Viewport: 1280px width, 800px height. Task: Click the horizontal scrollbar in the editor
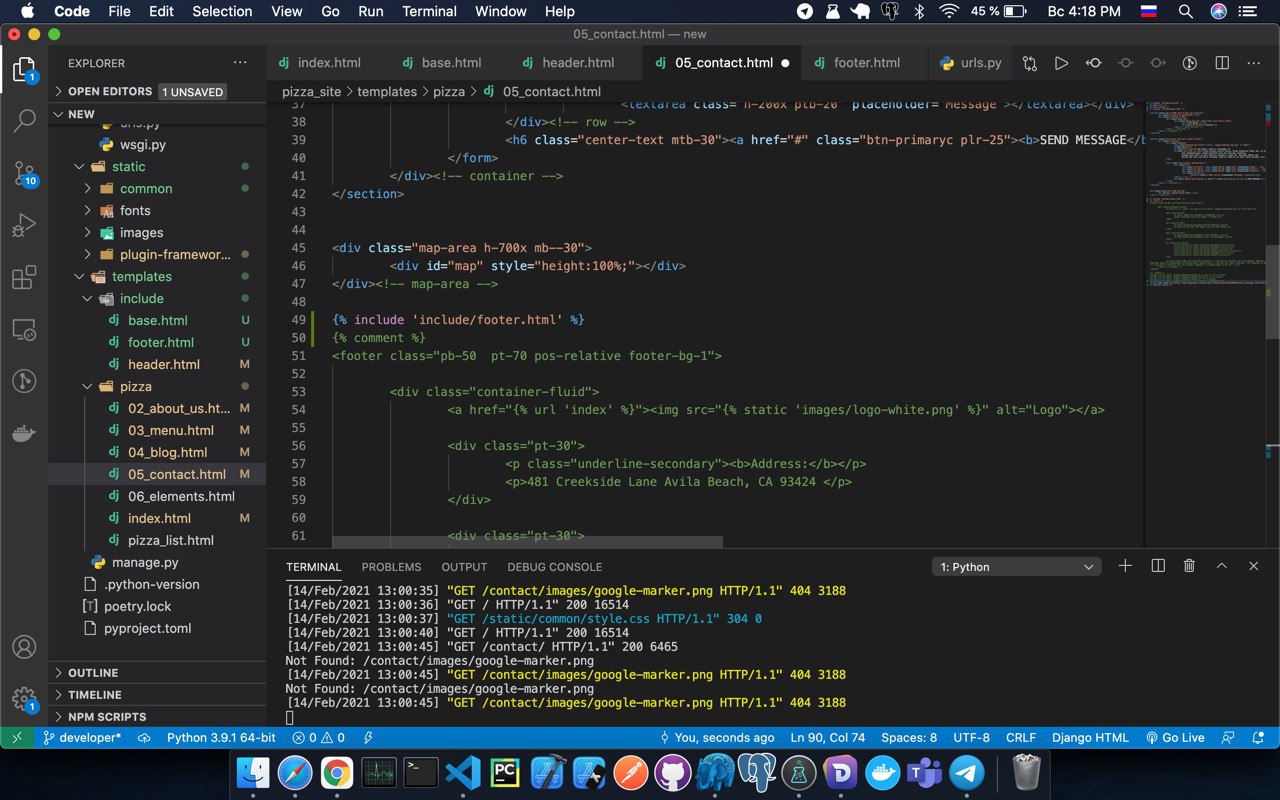point(527,542)
